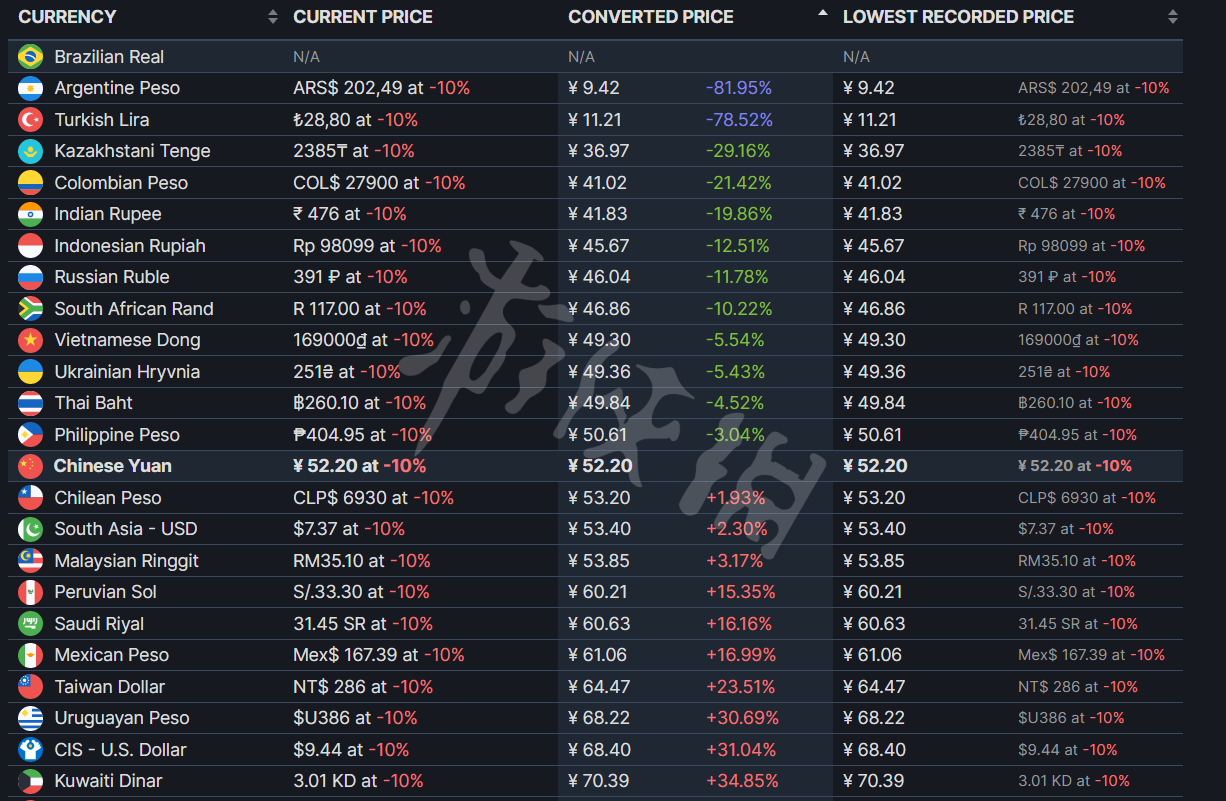Select the Russian Ruble currency name
This screenshot has width=1226, height=801.
112,277
